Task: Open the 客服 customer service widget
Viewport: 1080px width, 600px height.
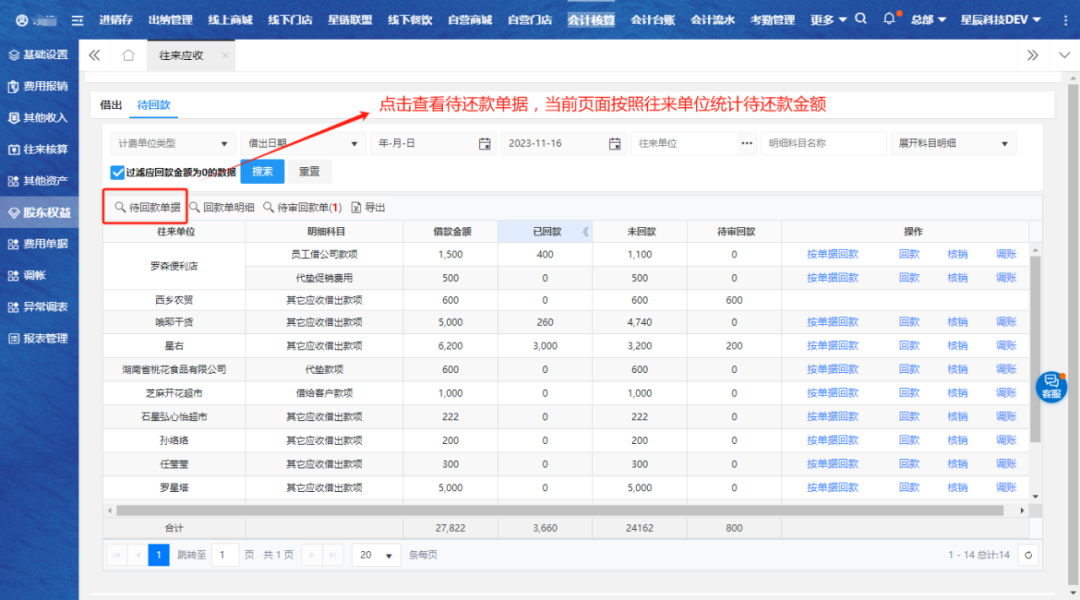Action: tap(1051, 386)
